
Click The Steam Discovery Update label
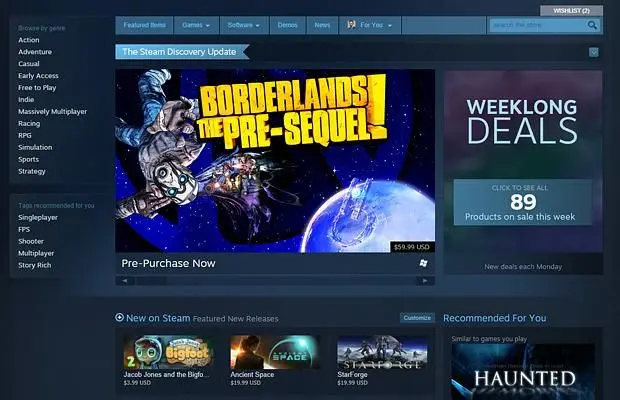pos(179,52)
